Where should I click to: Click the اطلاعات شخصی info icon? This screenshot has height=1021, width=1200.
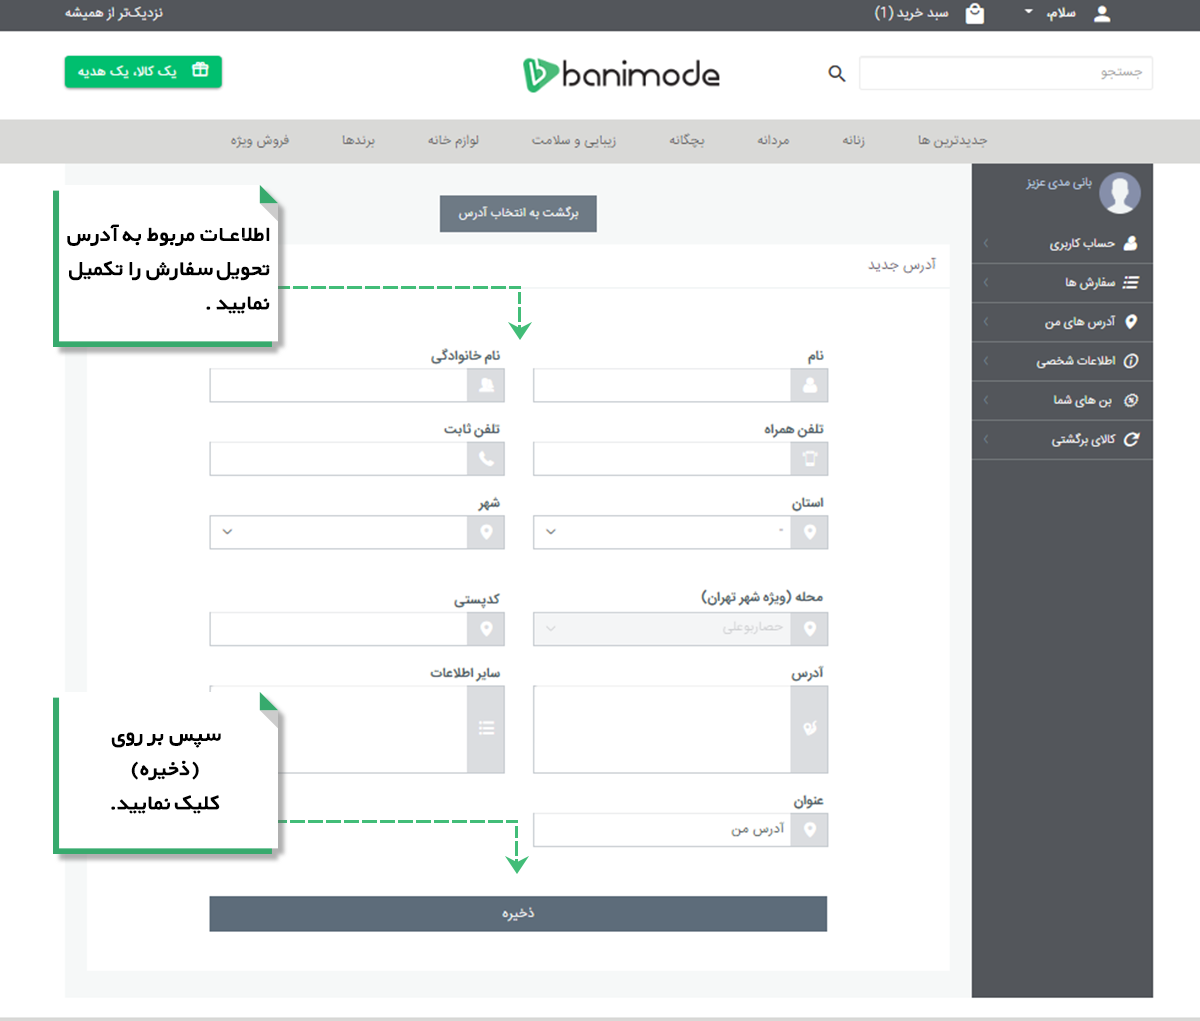(1131, 361)
